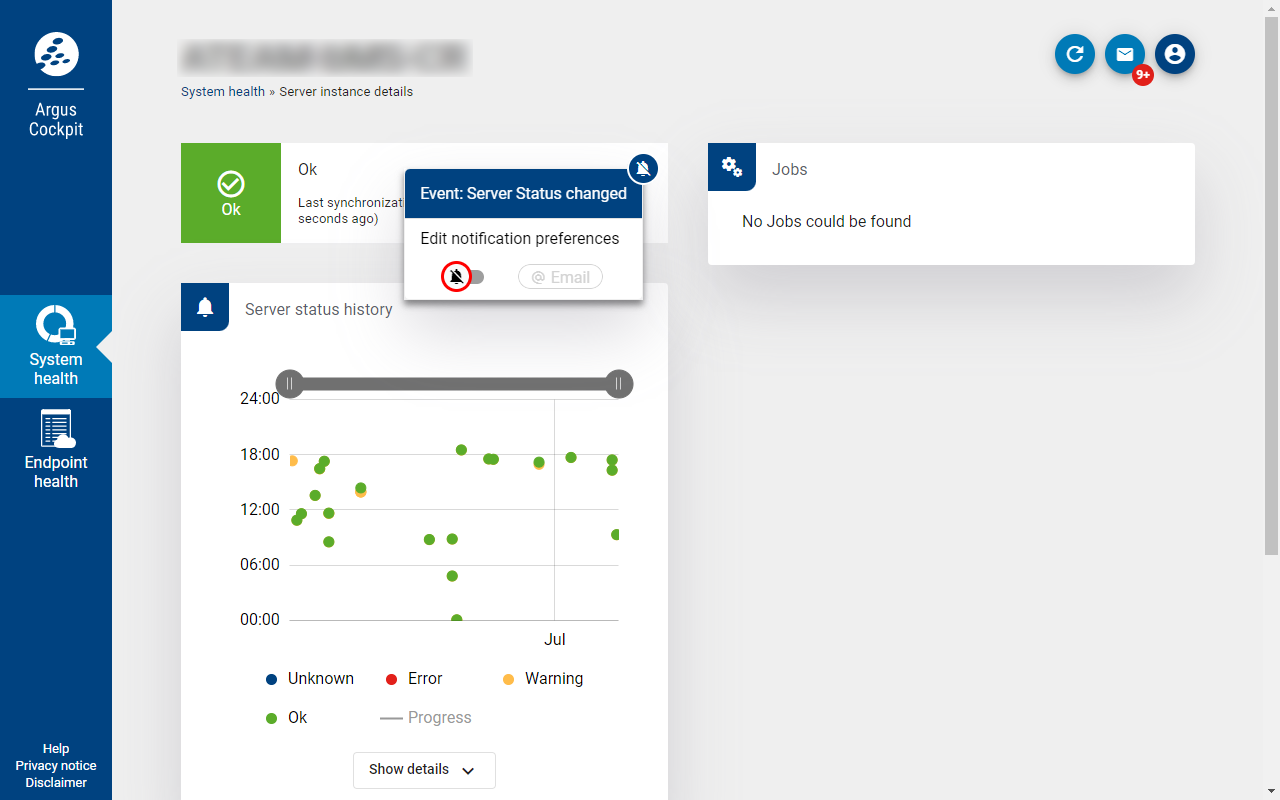Click the Argus Cockpit logo
The height and width of the screenshot is (800, 1280).
(56, 54)
